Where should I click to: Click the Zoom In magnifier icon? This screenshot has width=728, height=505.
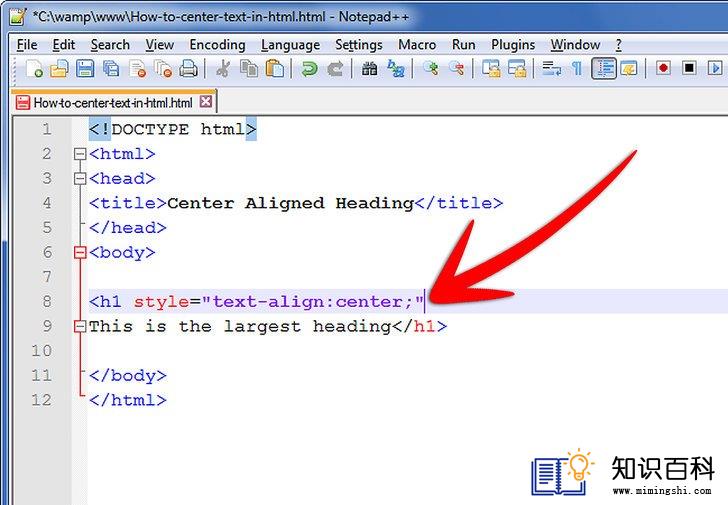[430, 69]
